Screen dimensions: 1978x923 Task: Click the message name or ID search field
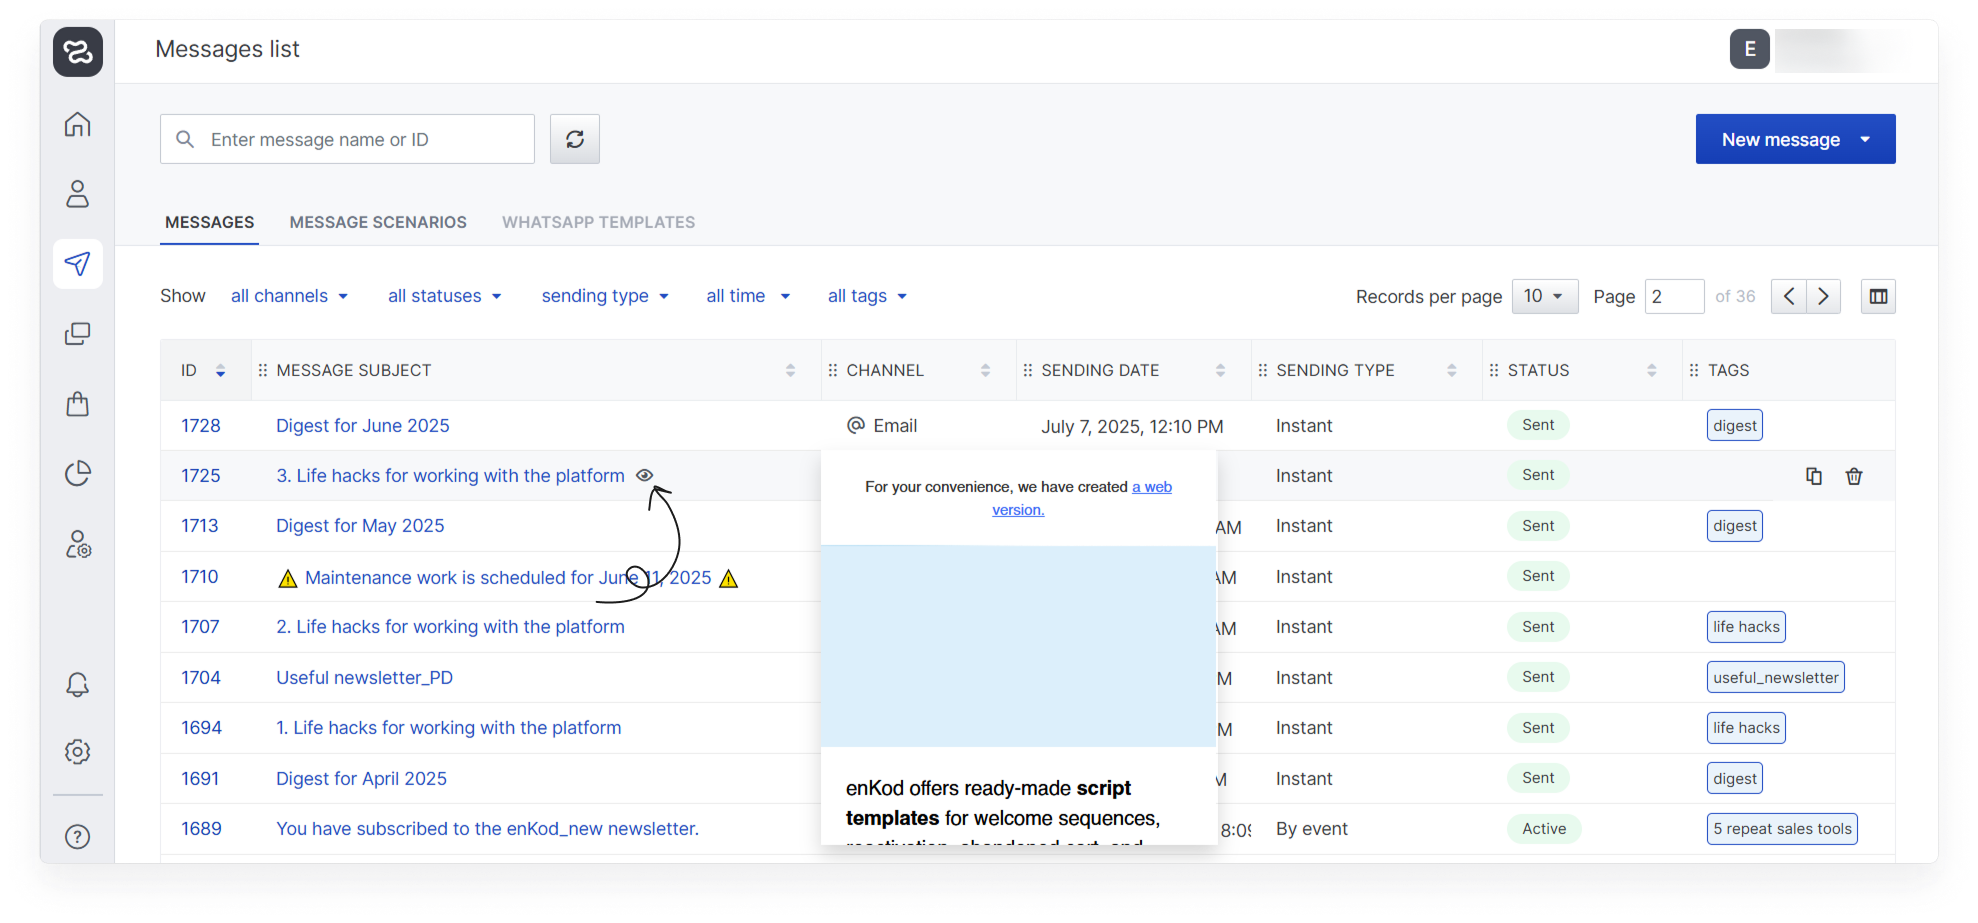pos(360,140)
